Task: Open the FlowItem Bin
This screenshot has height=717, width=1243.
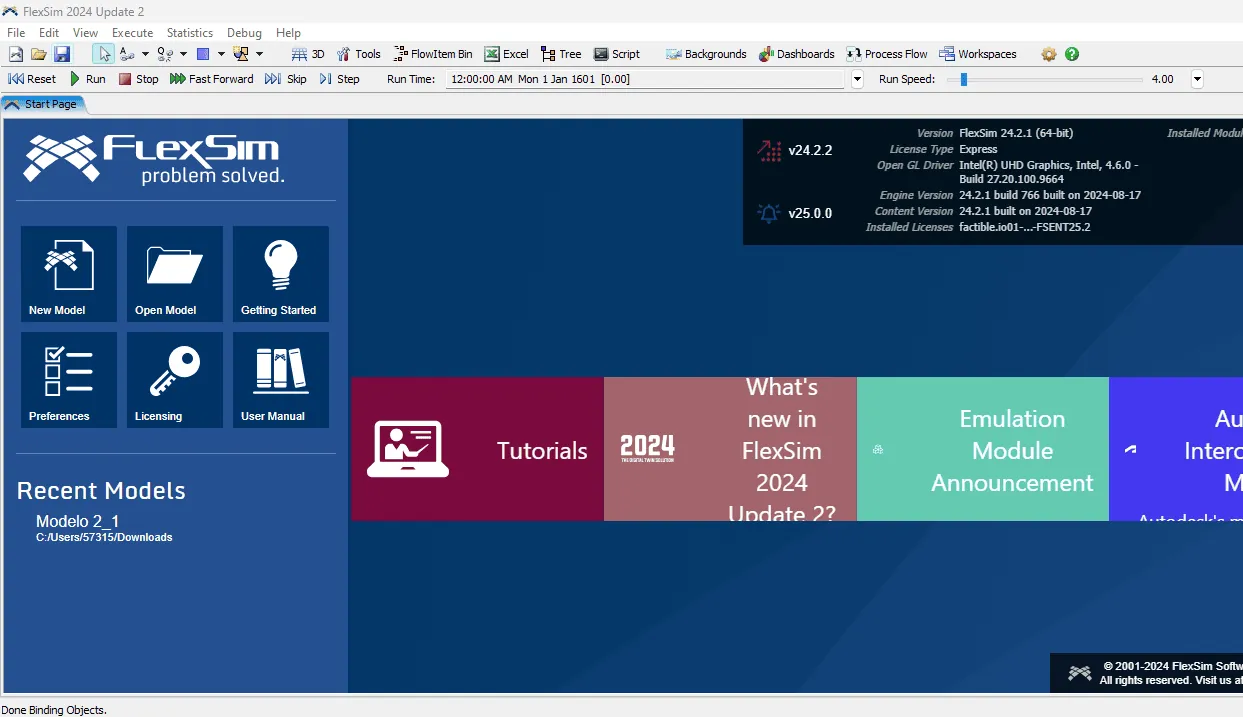Action: (433, 54)
